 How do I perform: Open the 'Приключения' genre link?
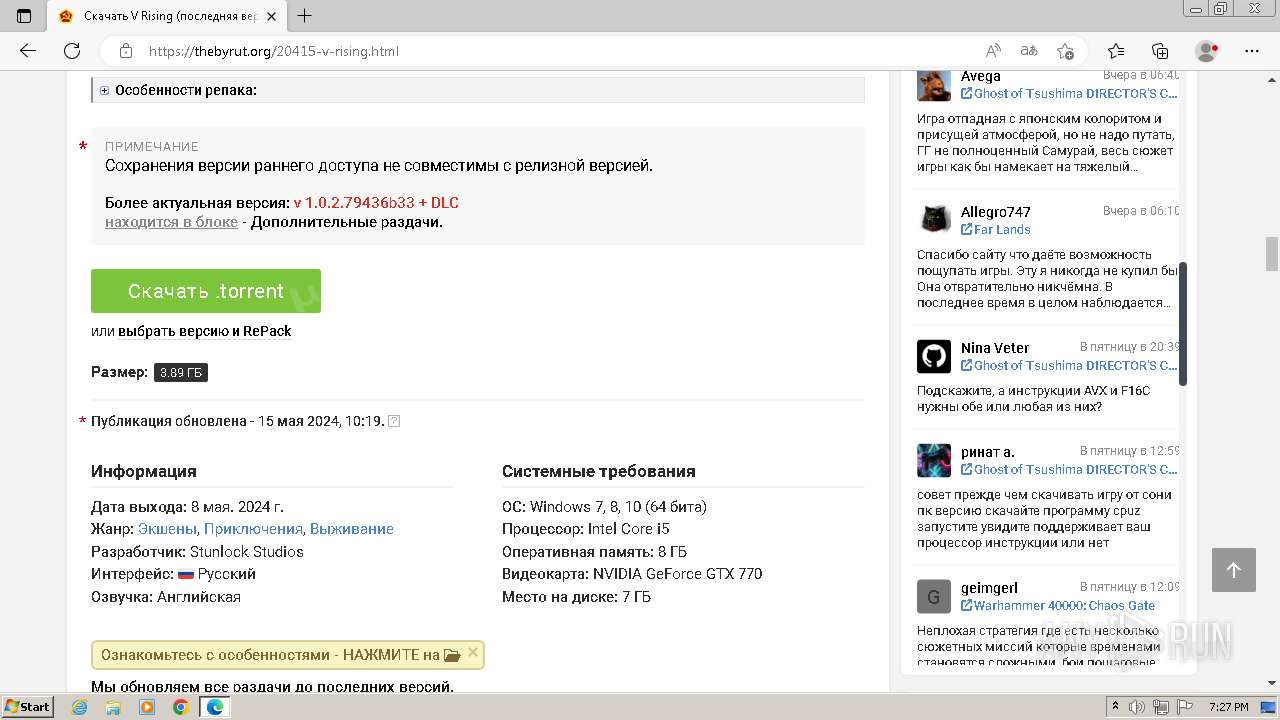coord(253,529)
